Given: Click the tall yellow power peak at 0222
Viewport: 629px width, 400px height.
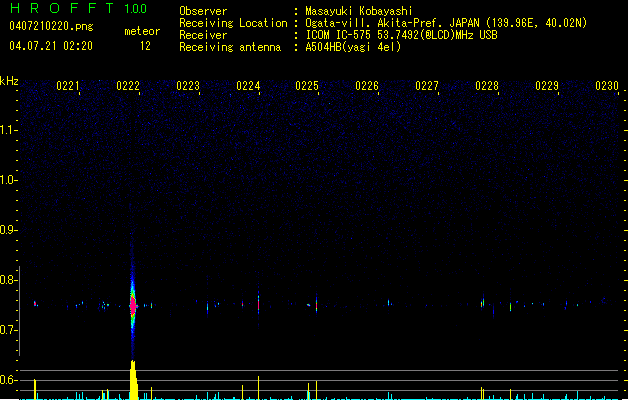Looking at the screenshot, I should (134, 380).
